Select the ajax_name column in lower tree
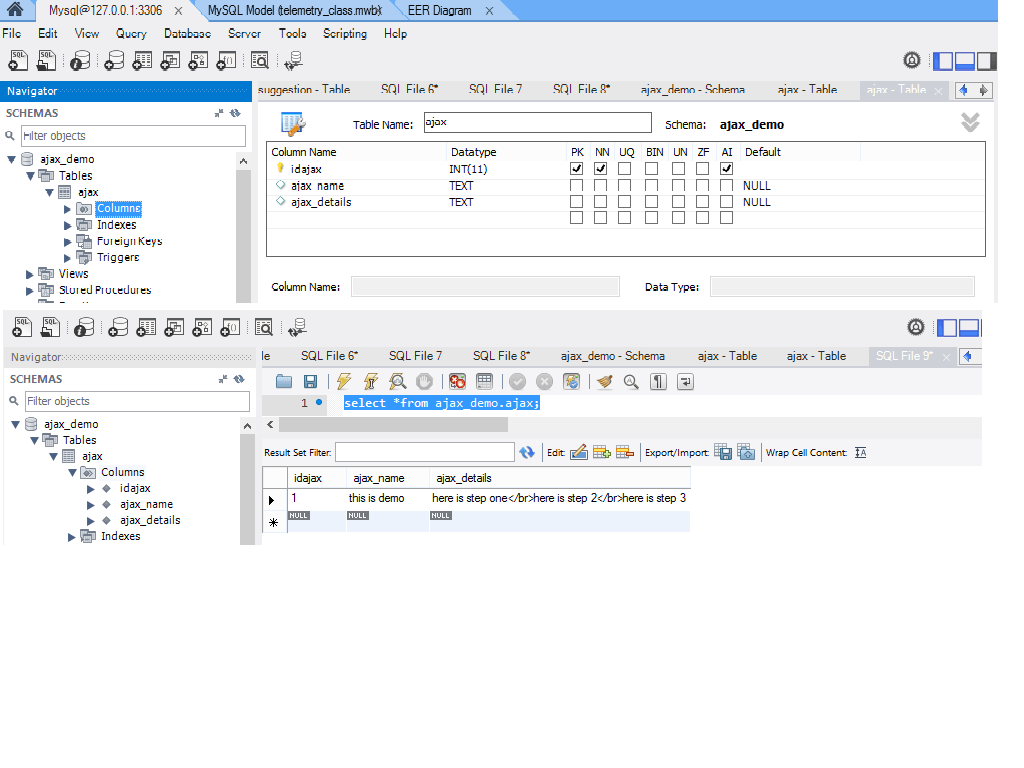 click(146, 504)
